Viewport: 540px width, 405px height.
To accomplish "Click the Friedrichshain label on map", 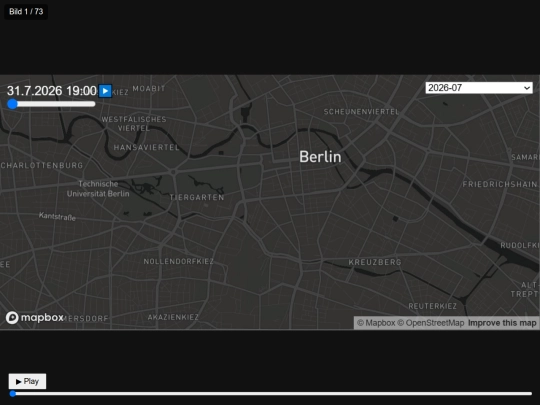I will point(500,185).
